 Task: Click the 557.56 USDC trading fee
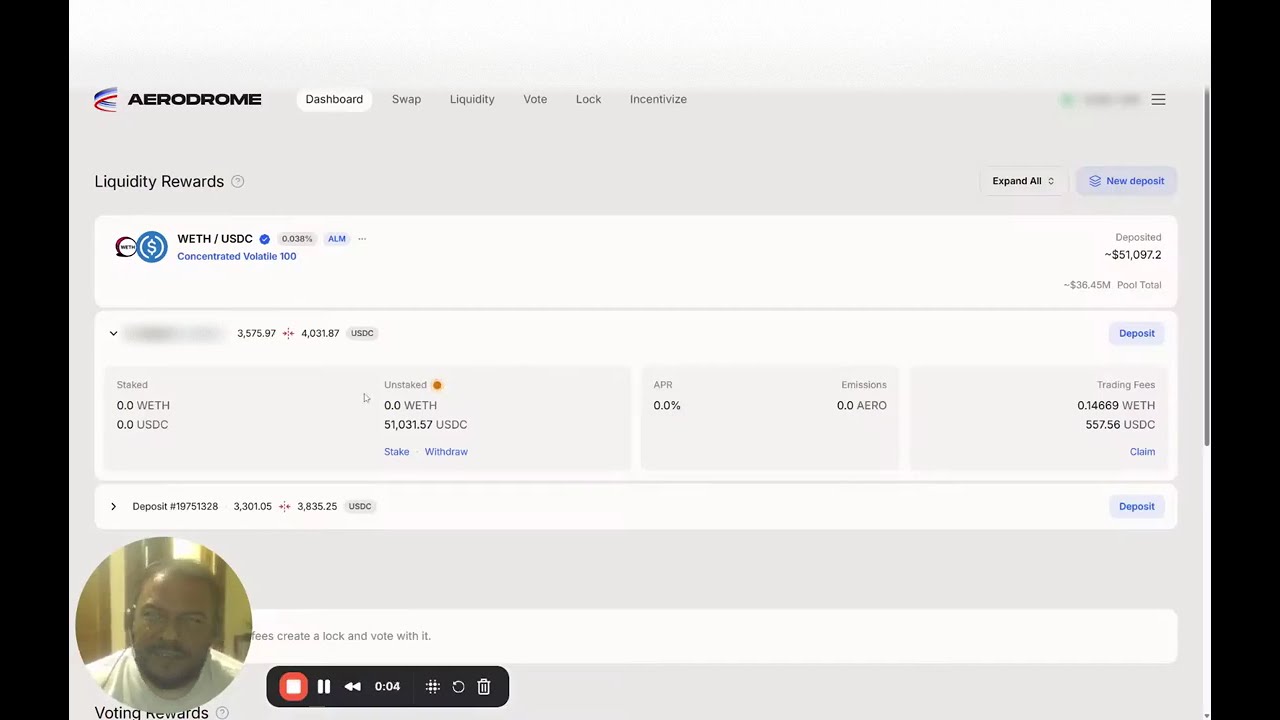click(x=1120, y=425)
